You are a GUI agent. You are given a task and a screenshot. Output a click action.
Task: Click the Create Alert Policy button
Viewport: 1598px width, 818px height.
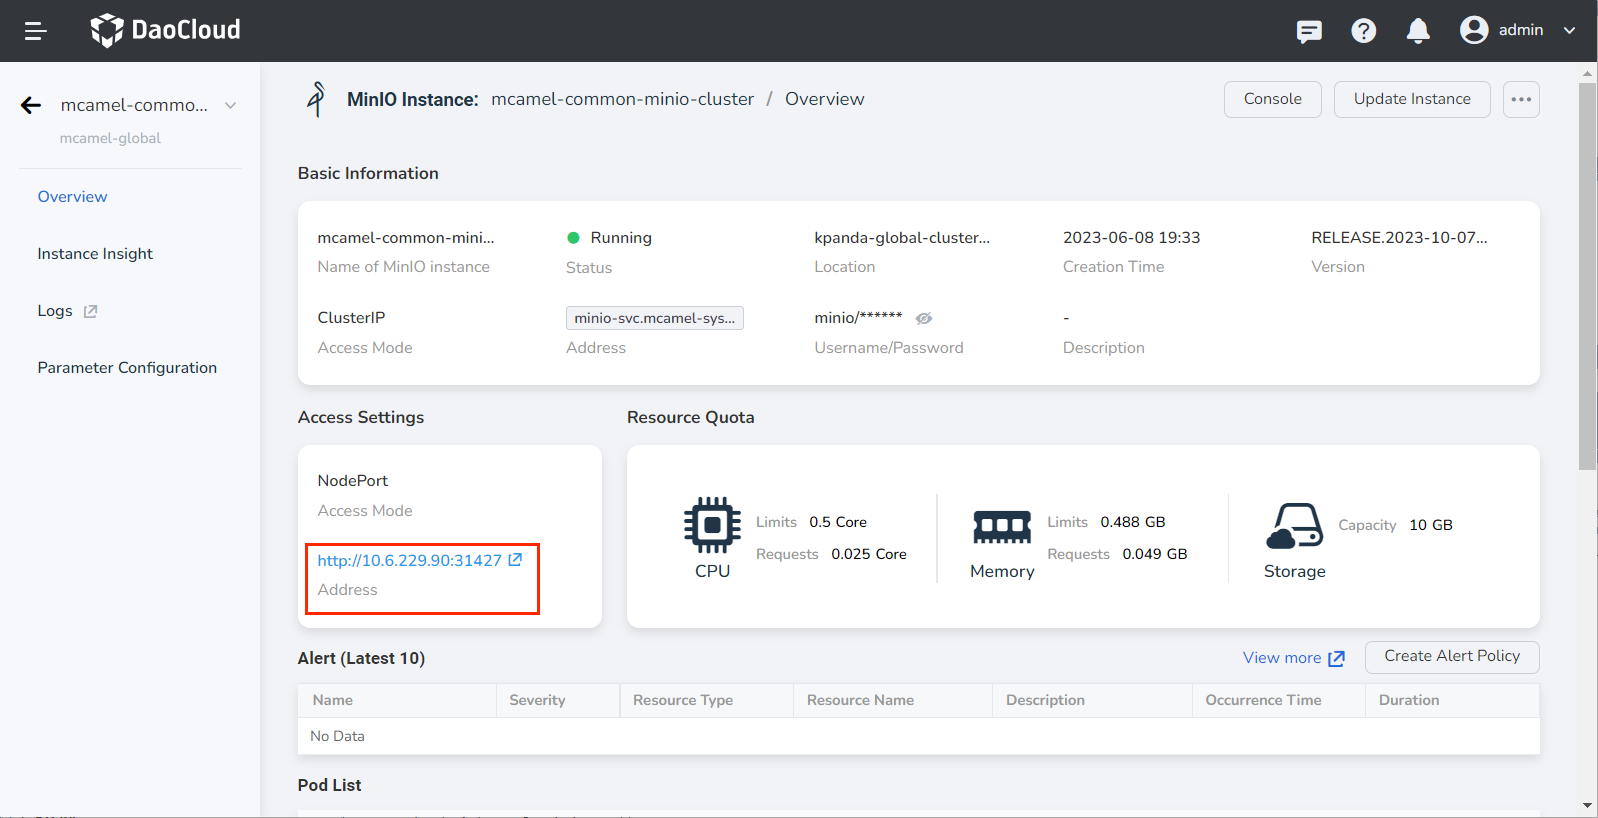(x=1451, y=656)
